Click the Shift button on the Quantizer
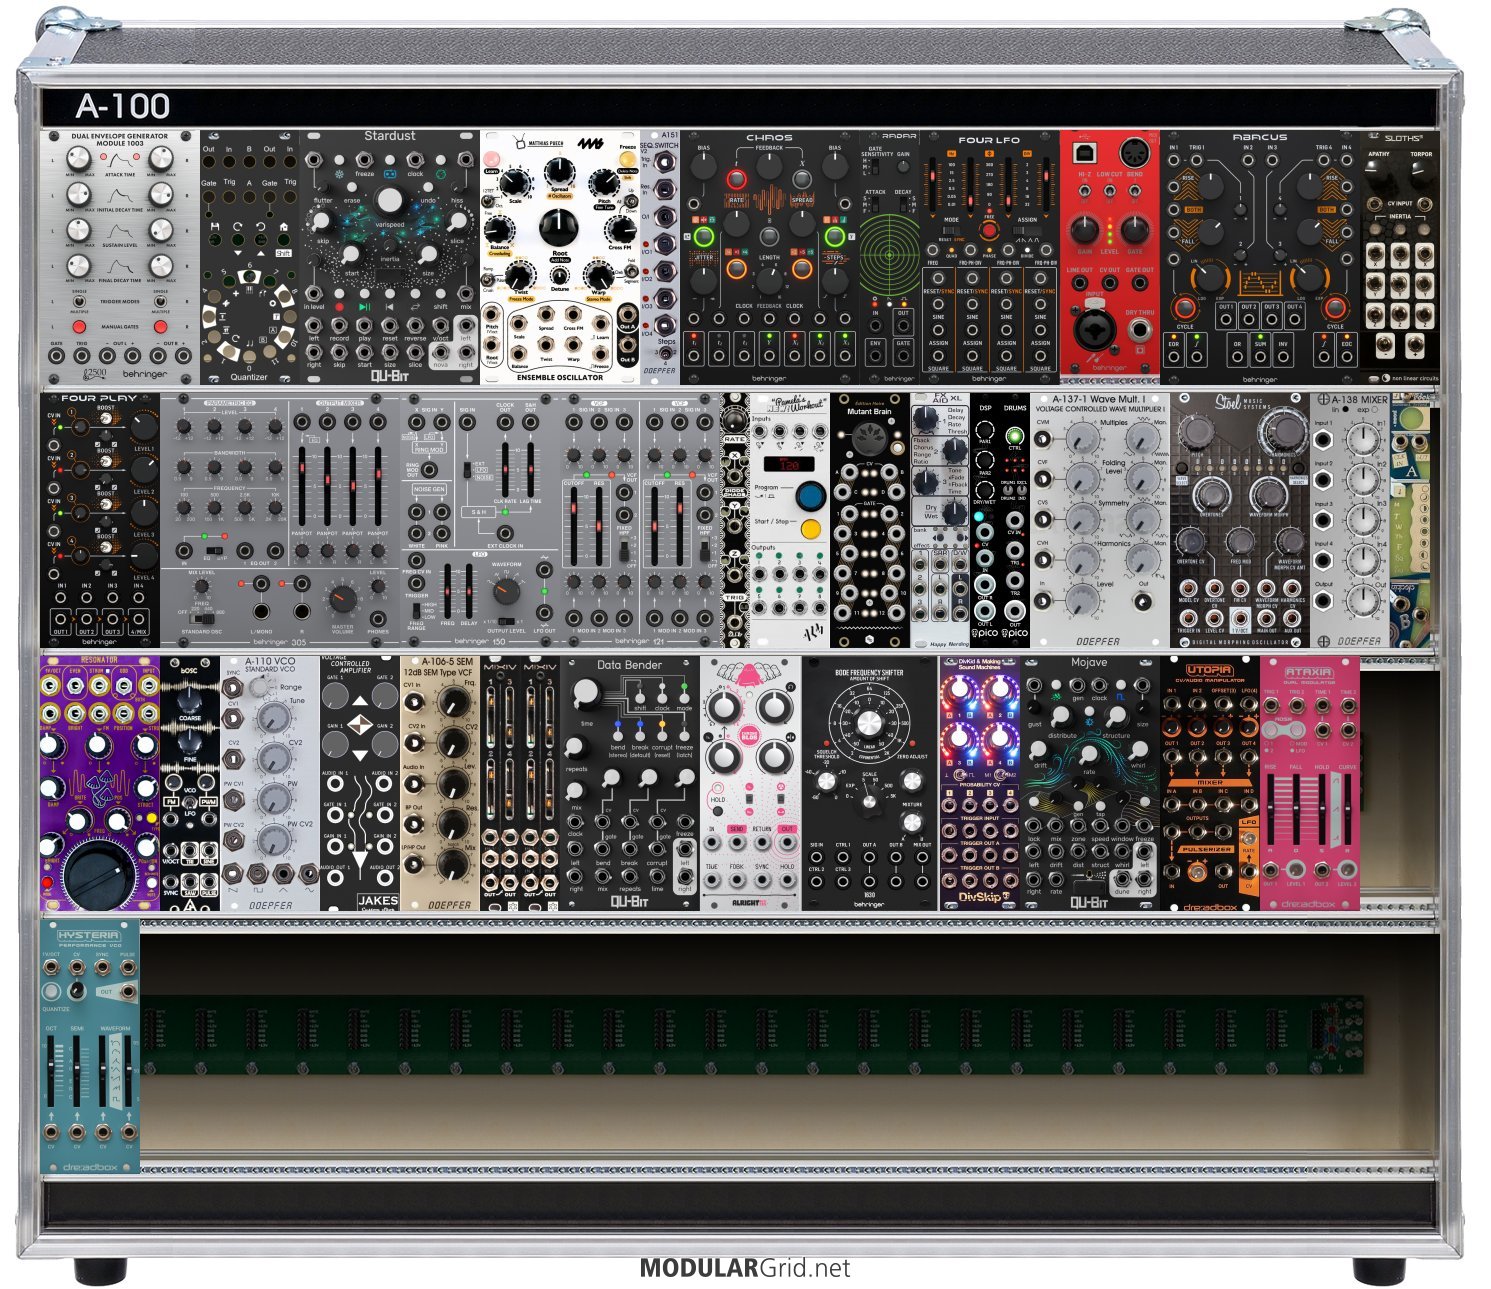1491x1289 pixels. 284,252
